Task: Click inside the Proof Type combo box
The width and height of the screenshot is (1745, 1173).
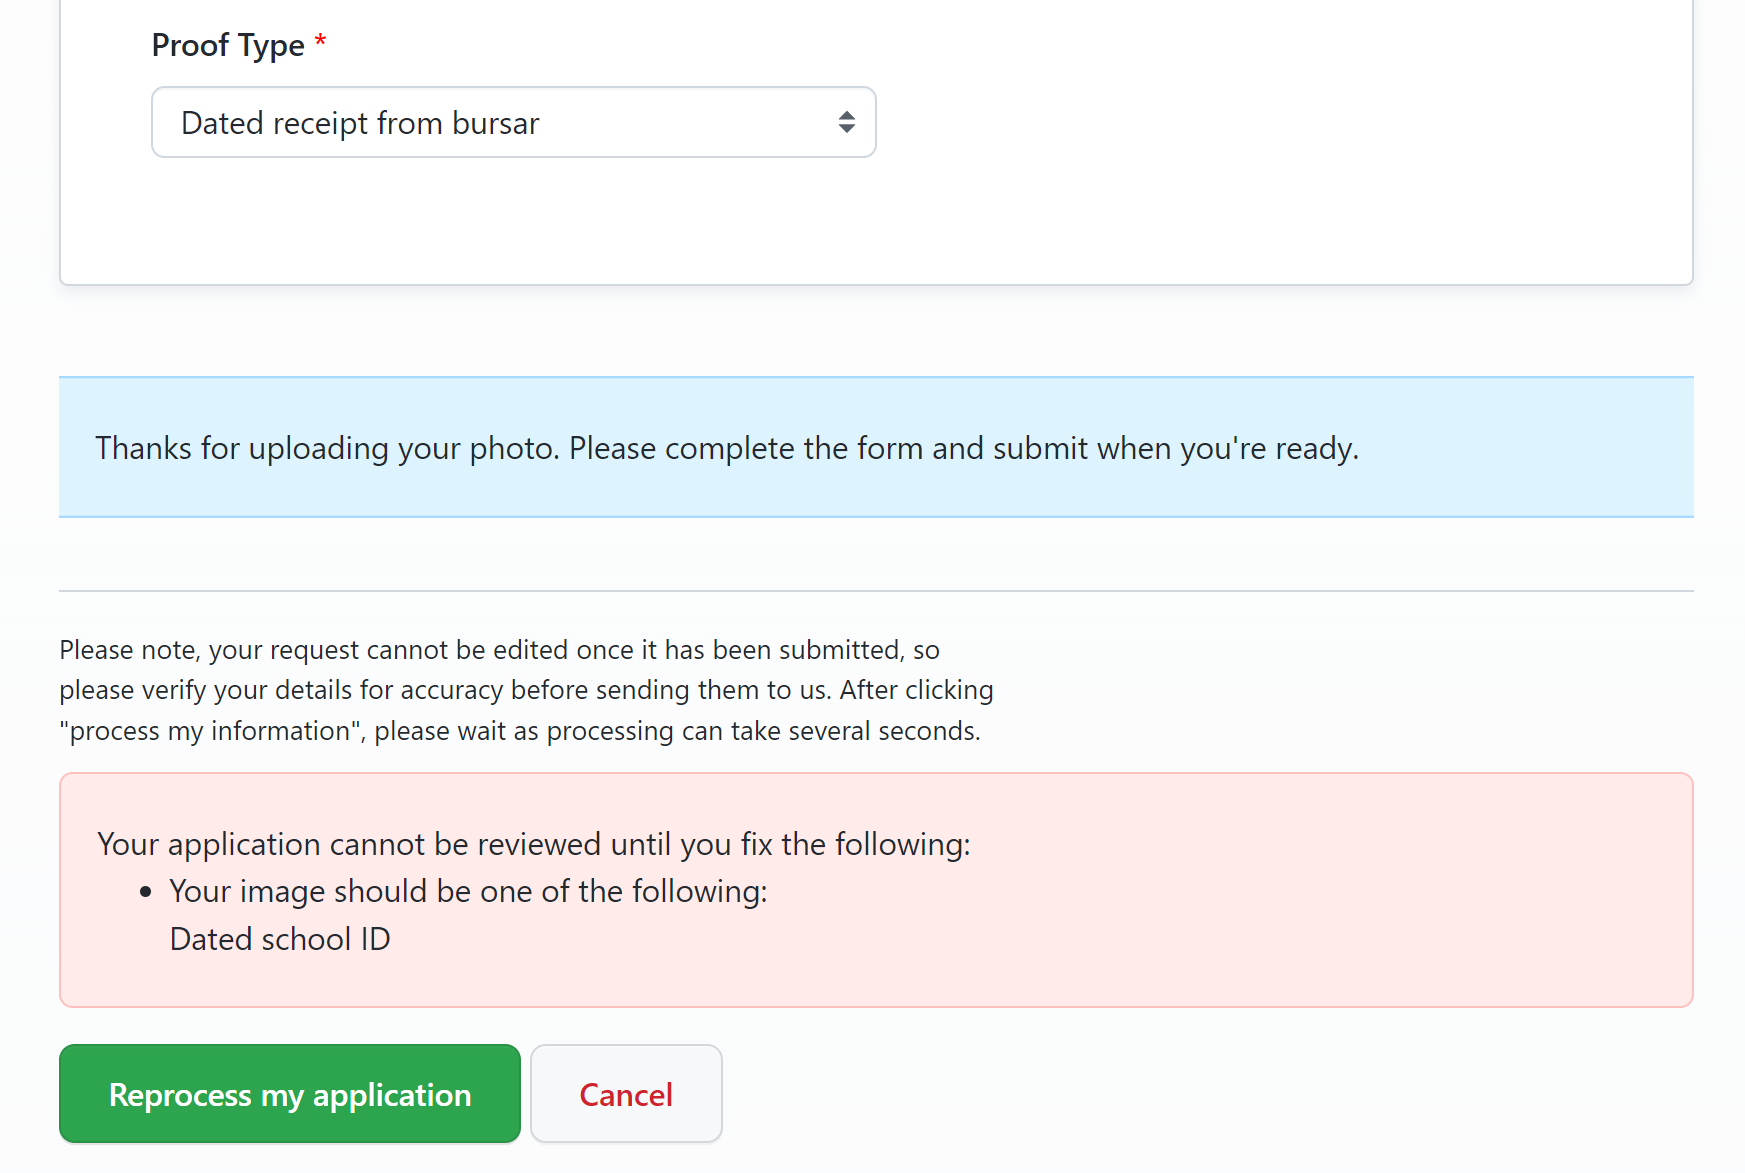Action: (450, 122)
